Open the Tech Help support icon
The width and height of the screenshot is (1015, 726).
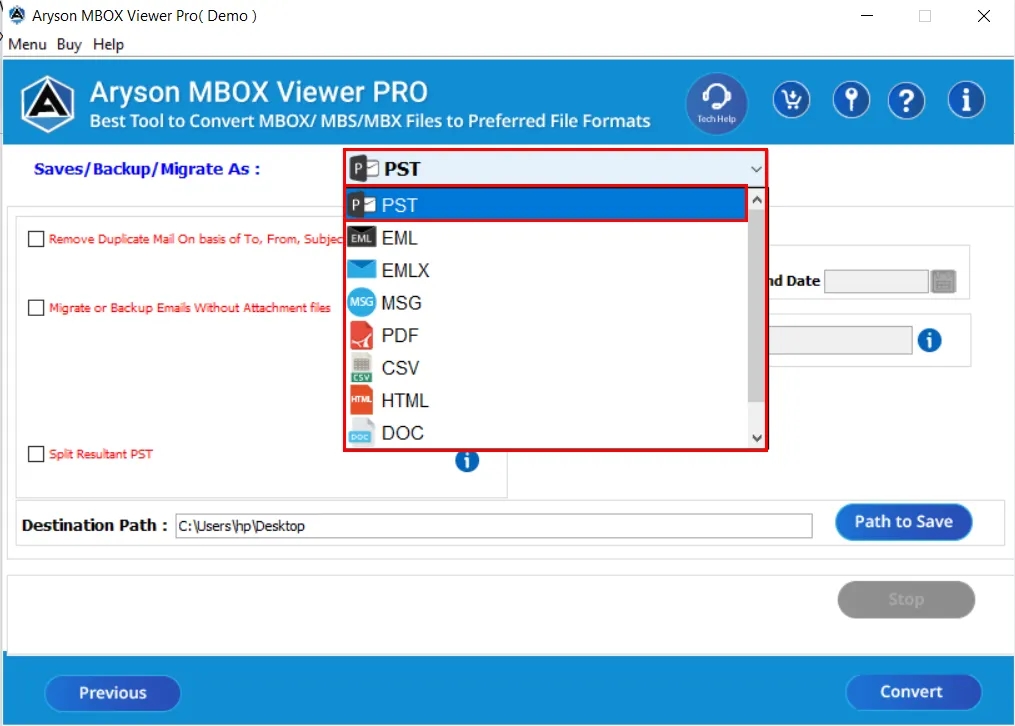click(716, 103)
